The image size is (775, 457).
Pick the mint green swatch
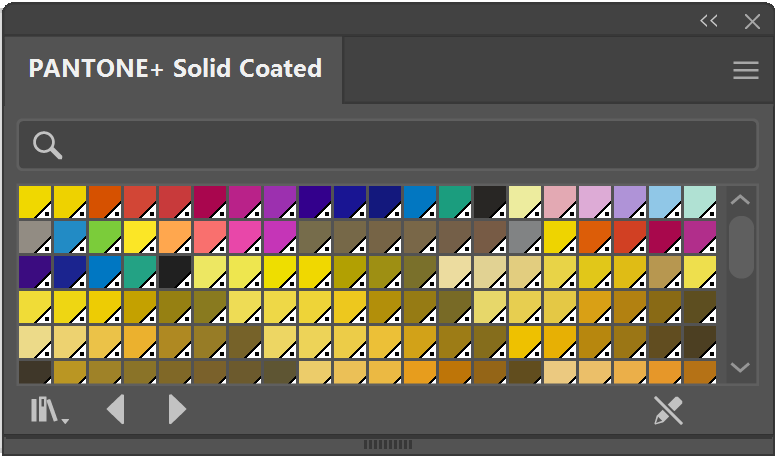click(x=700, y=202)
